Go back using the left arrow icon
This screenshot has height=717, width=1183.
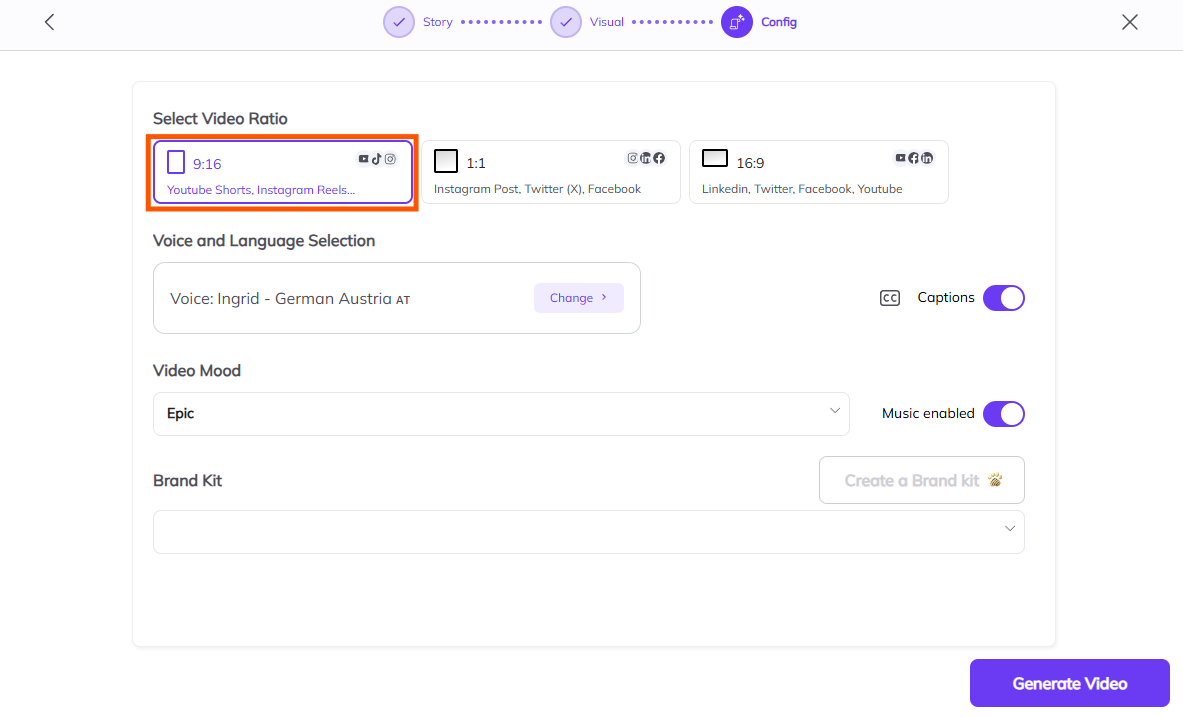(x=50, y=22)
